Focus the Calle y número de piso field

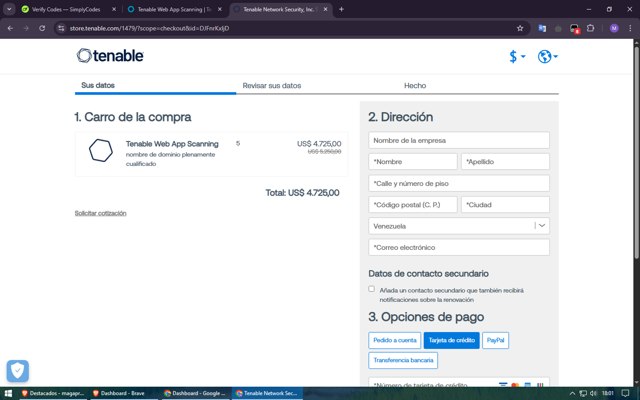[459, 183]
